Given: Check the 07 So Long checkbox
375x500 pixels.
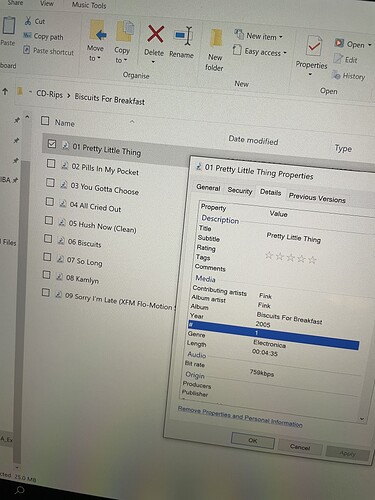Looking at the screenshot, I should 47,257.
